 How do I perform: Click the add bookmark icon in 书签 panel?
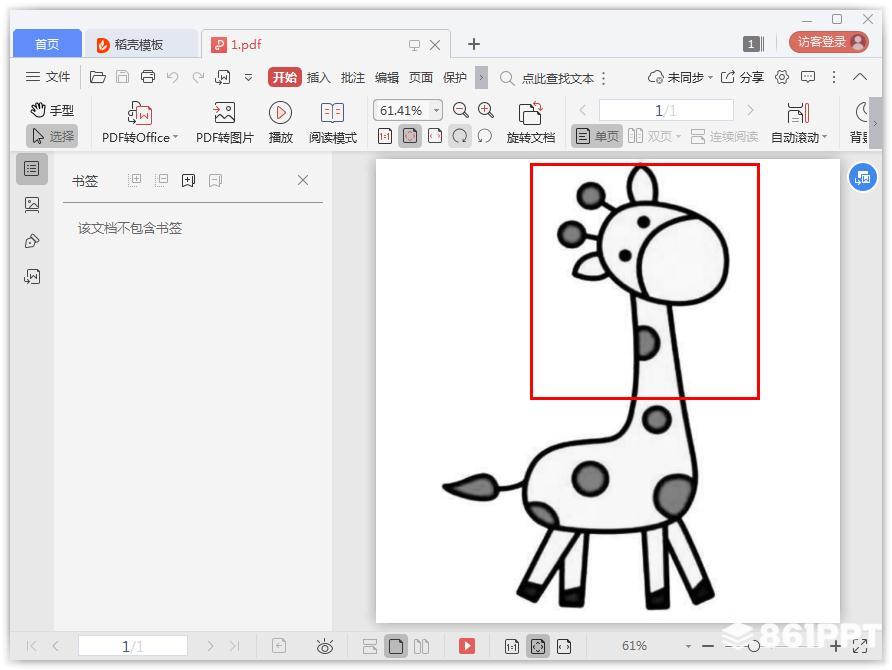[188, 181]
